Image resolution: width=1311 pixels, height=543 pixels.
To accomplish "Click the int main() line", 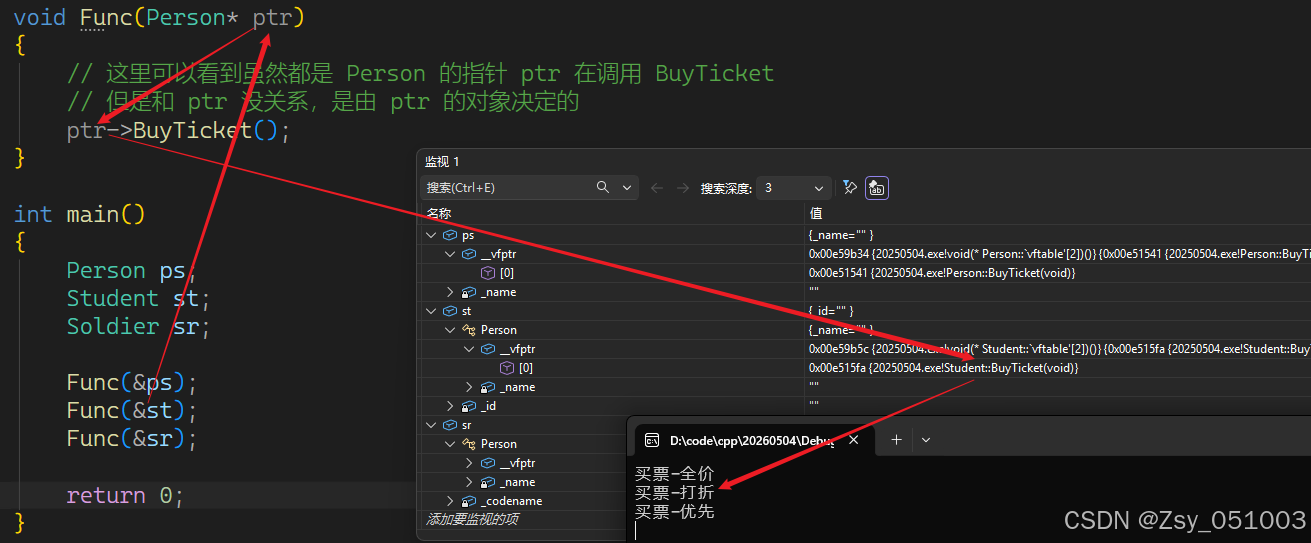I will pyautogui.click(x=80, y=214).
